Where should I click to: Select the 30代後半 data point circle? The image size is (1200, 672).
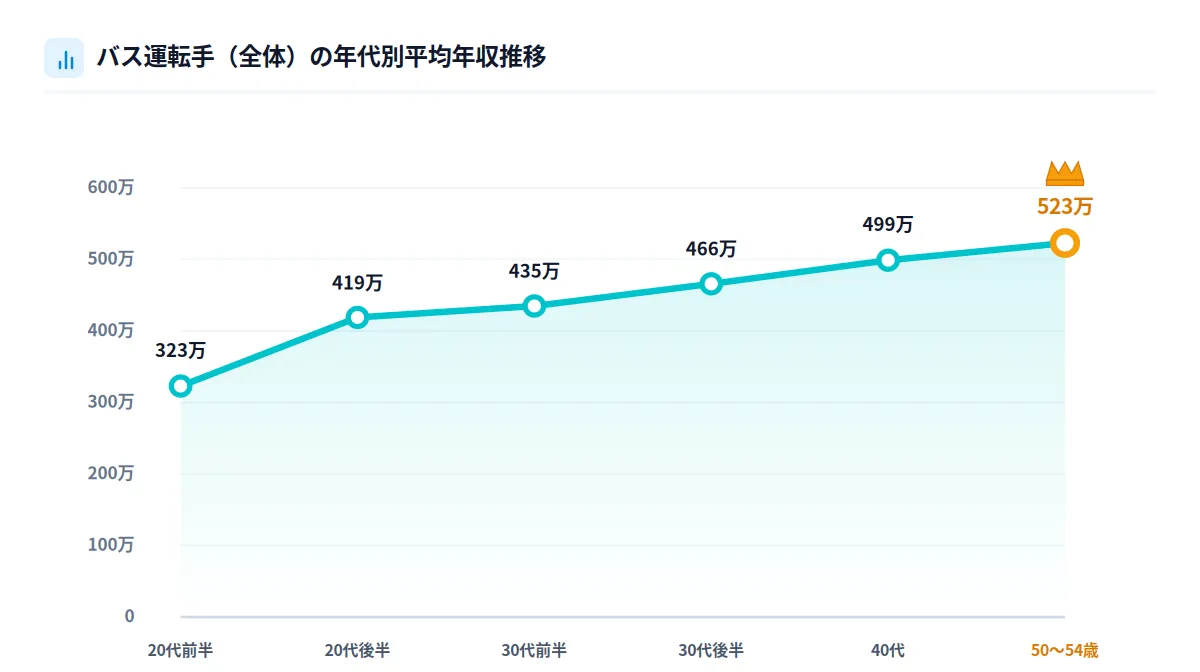click(711, 283)
